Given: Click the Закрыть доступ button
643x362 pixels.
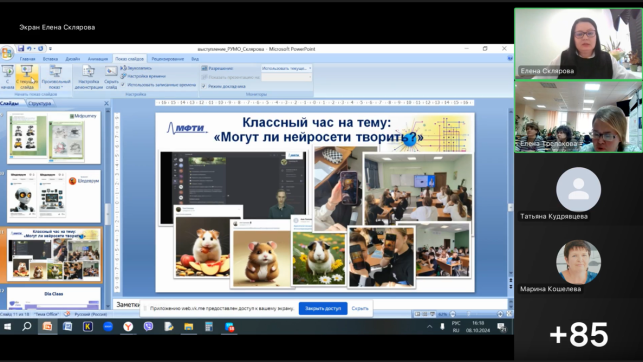Looking at the screenshot, I should (323, 308).
